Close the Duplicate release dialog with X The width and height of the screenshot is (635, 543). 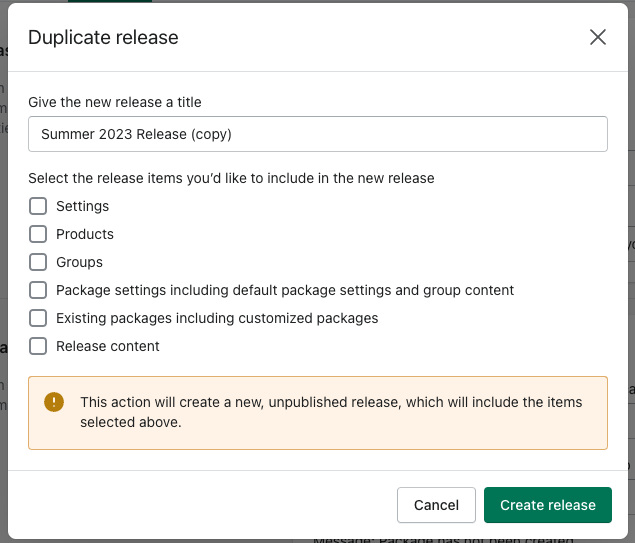pos(598,38)
